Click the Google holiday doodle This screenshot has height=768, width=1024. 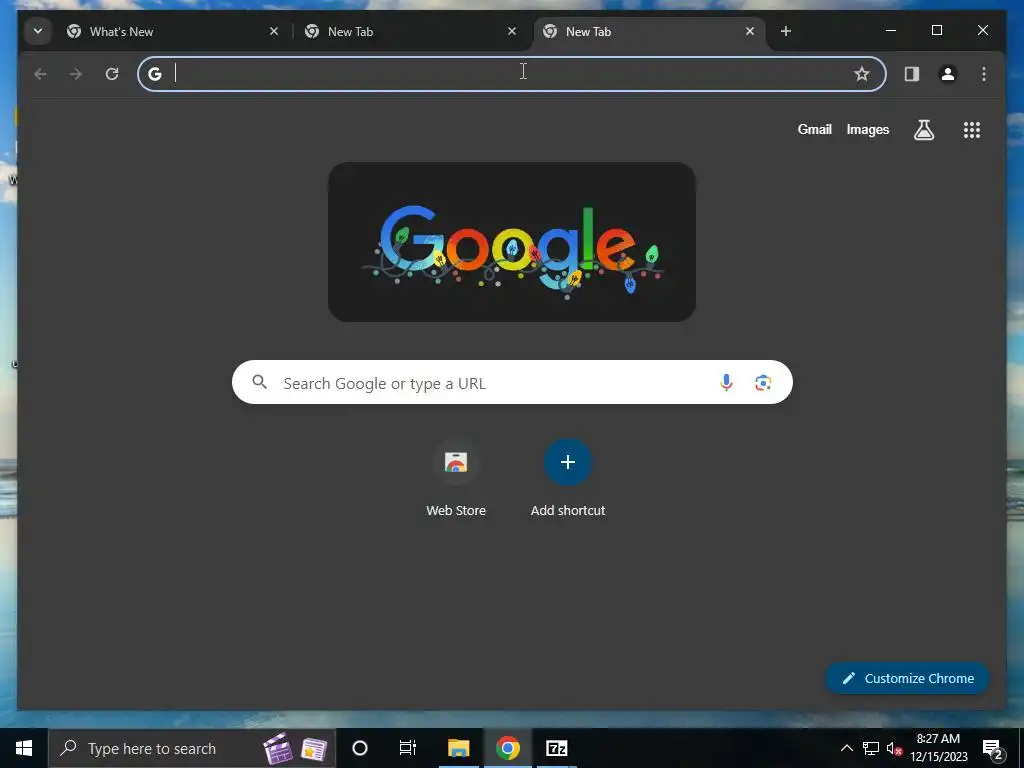click(511, 242)
